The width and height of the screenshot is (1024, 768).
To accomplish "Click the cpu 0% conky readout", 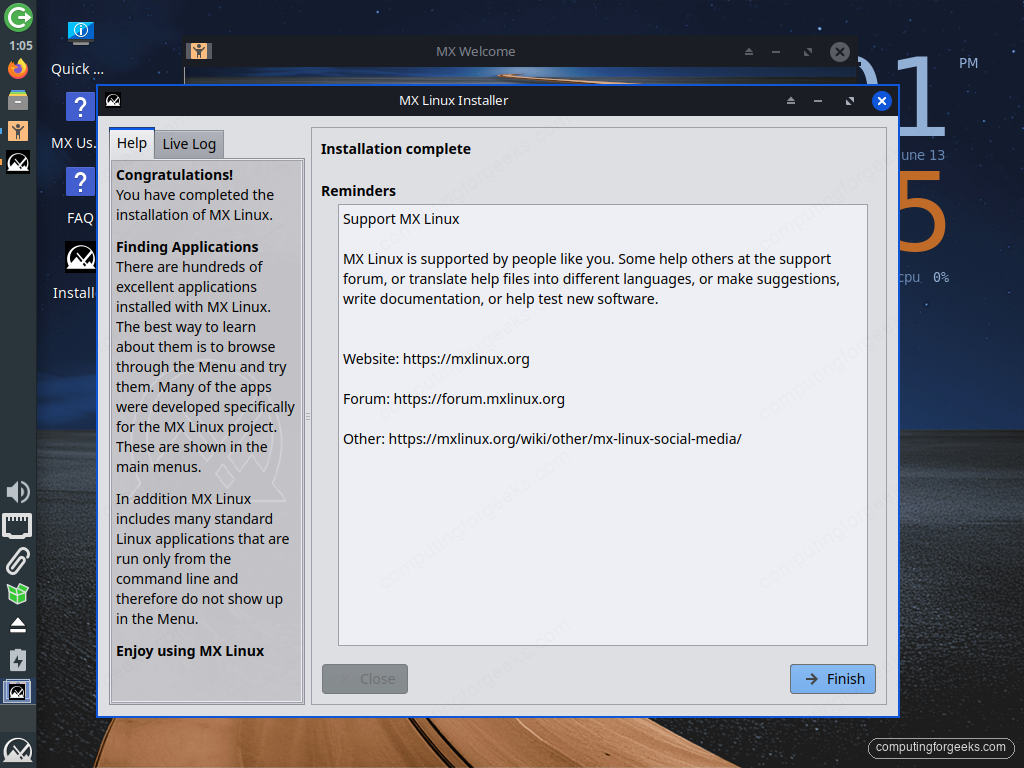I will [924, 278].
